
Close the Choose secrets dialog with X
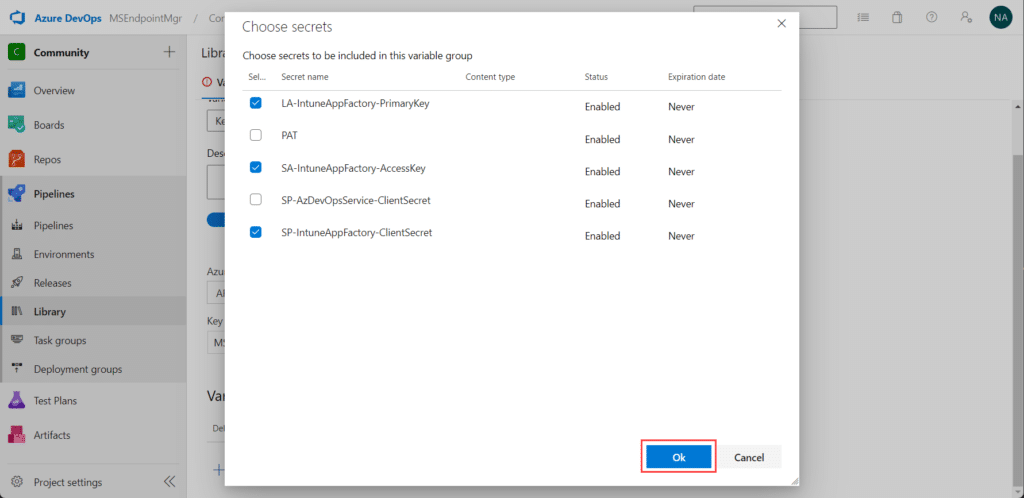[781, 23]
